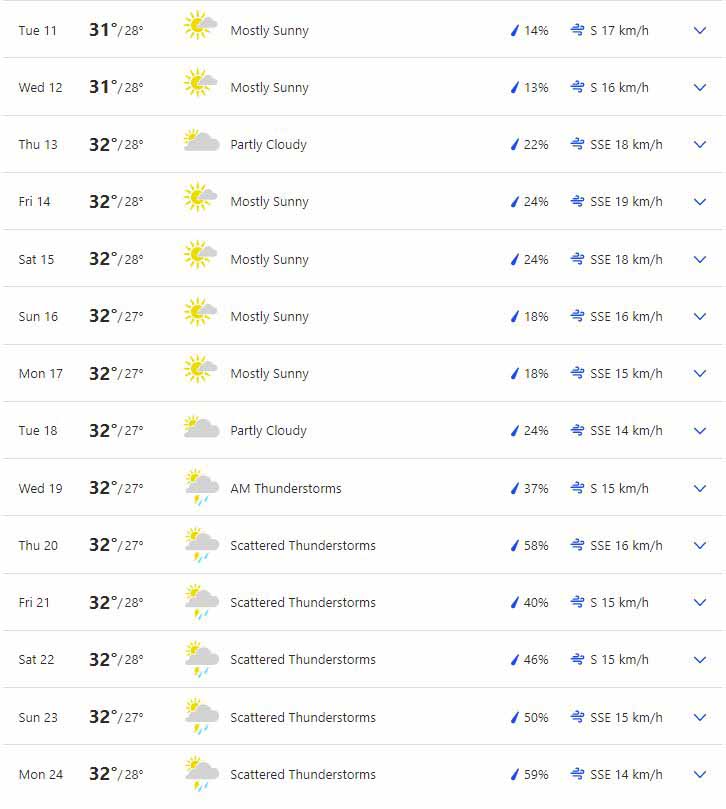Expand the Fri 21 forecast details chevron
This screenshot has width=726, height=809.
pos(700,602)
